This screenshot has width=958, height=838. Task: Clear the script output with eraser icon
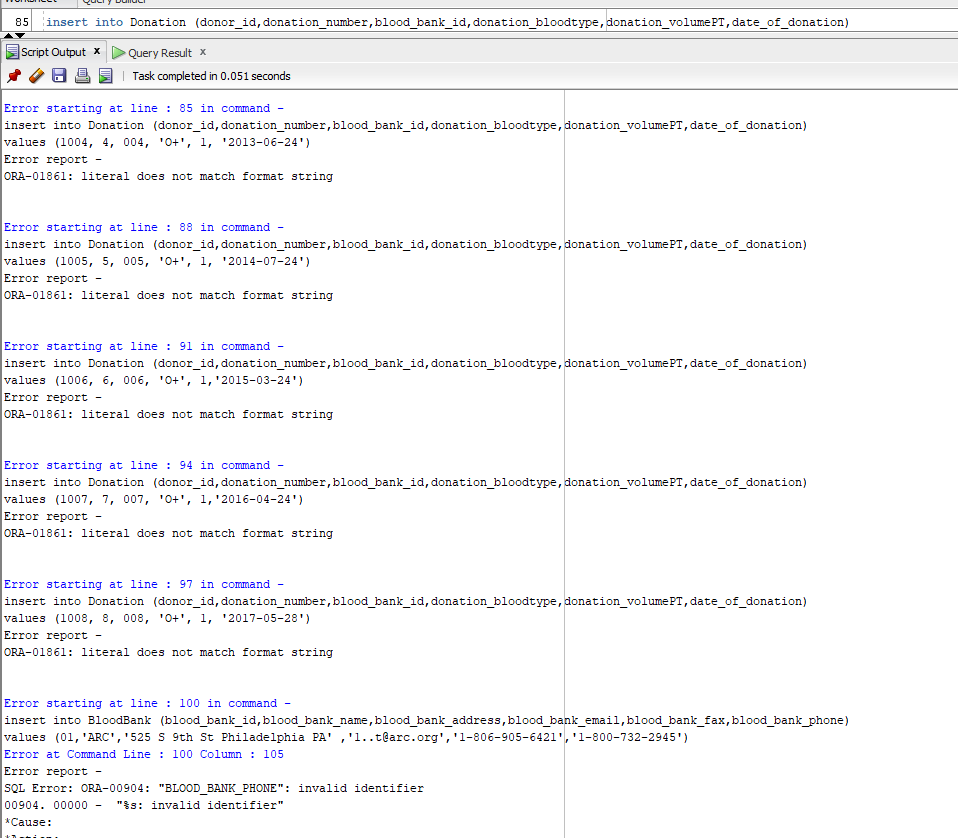[35, 75]
